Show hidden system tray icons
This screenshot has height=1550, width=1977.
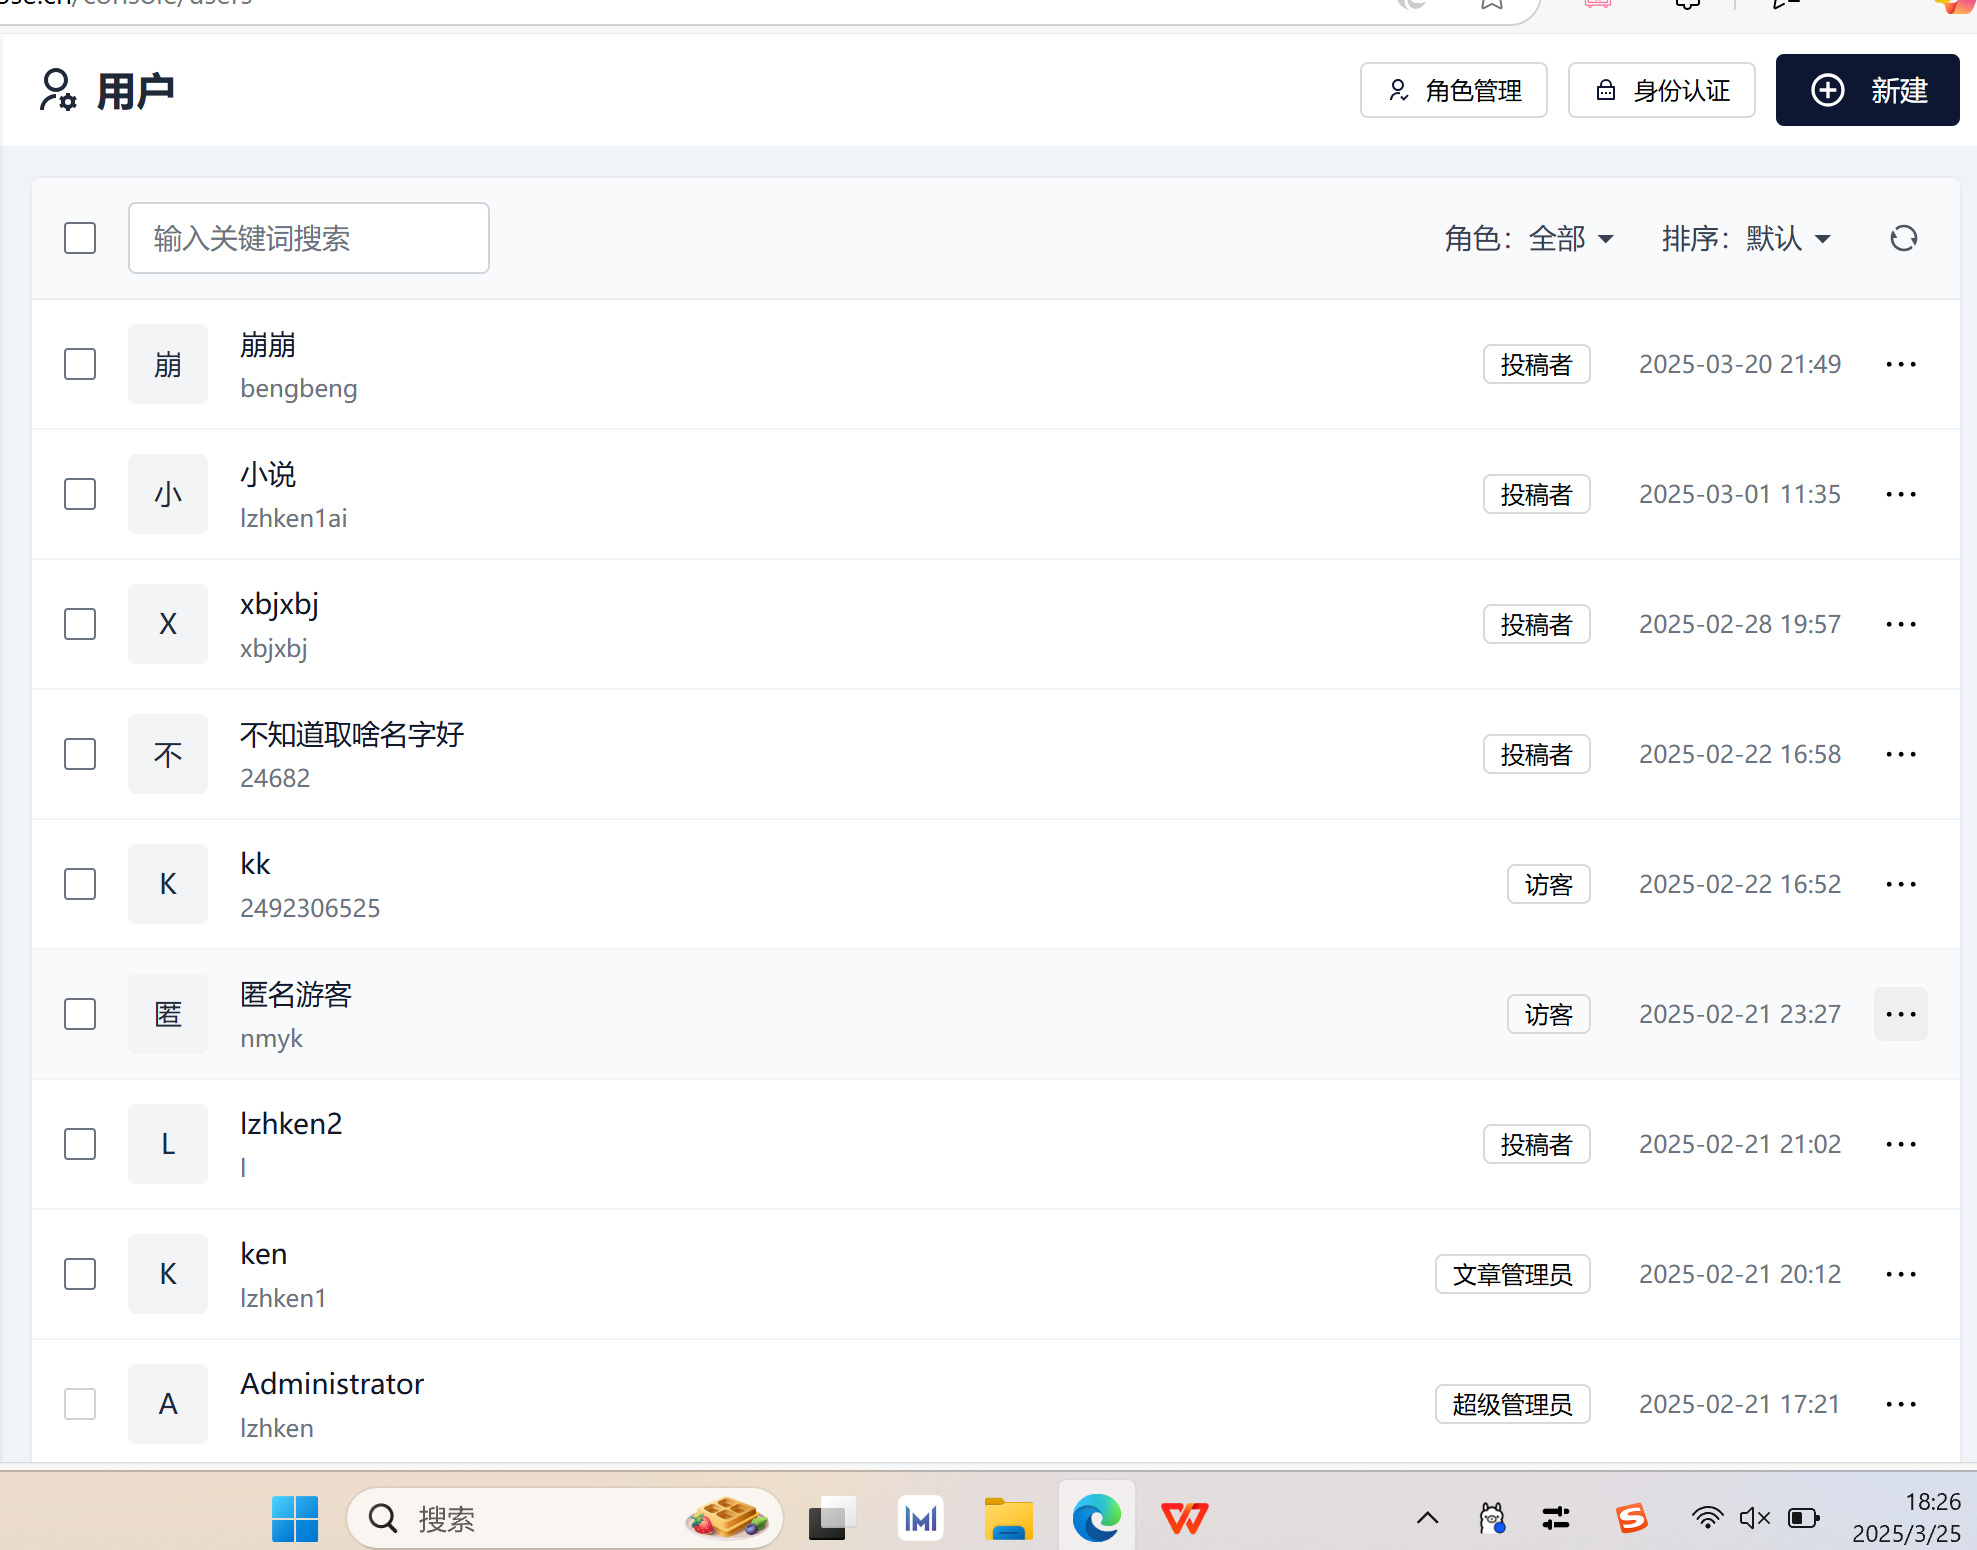(1427, 1519)
